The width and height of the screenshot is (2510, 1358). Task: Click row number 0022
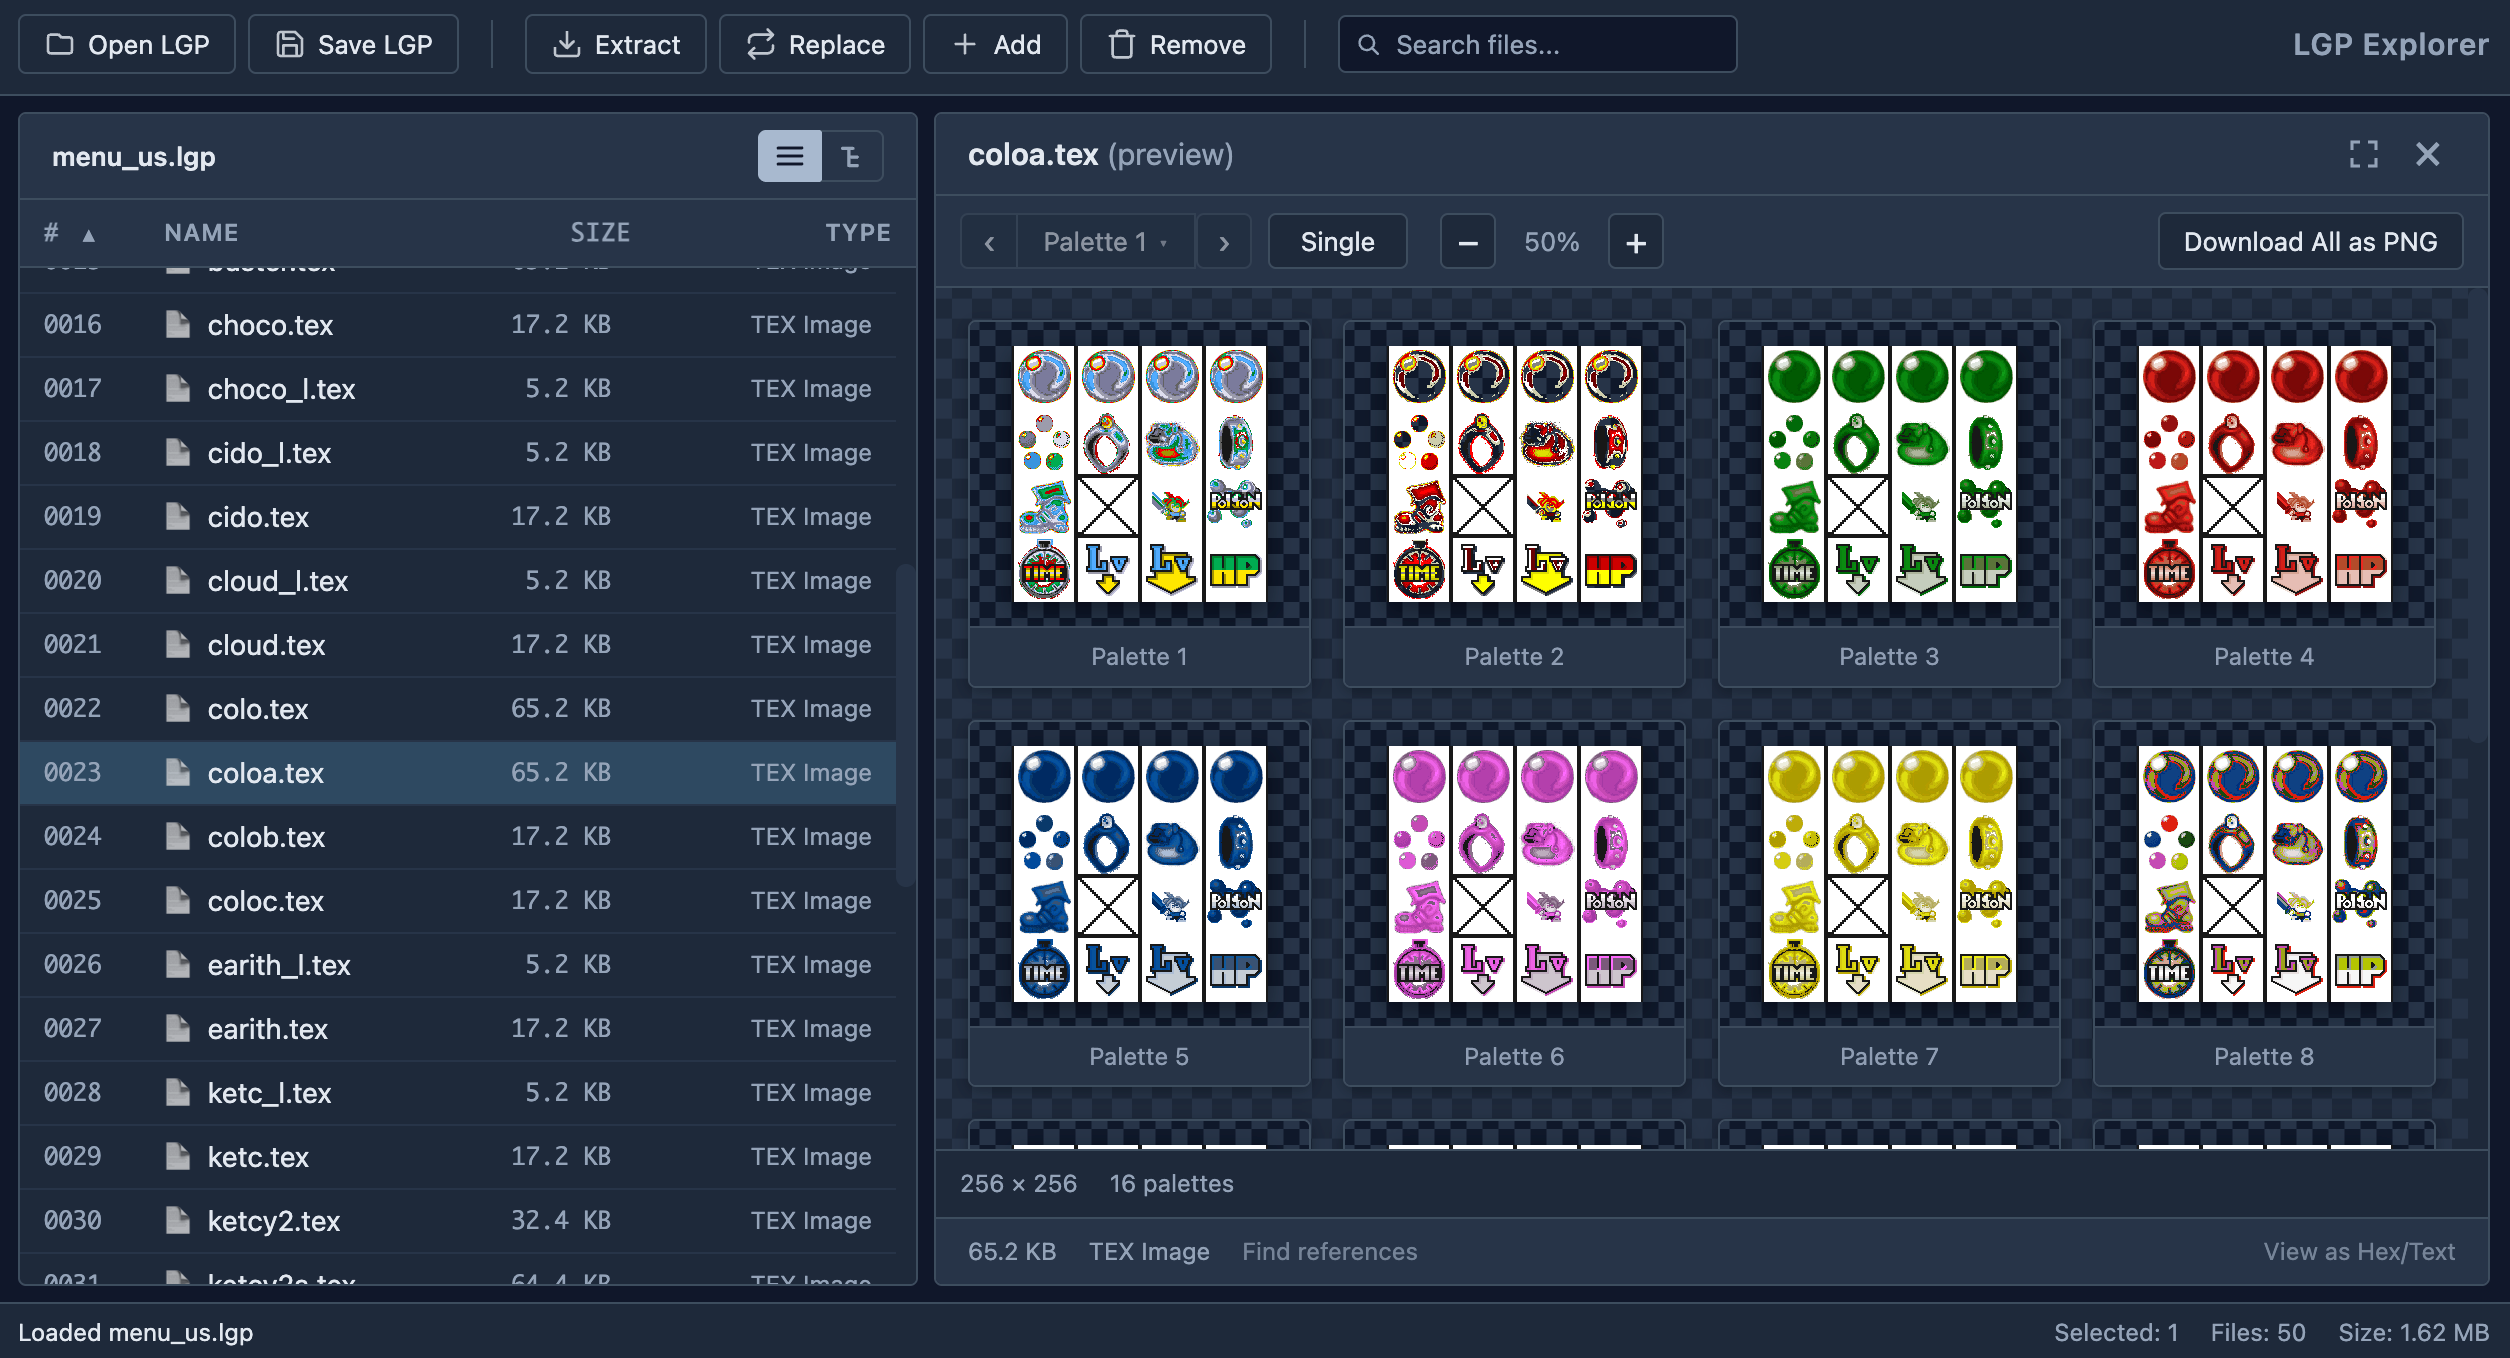pyautogui.click(x=73, y=708)
